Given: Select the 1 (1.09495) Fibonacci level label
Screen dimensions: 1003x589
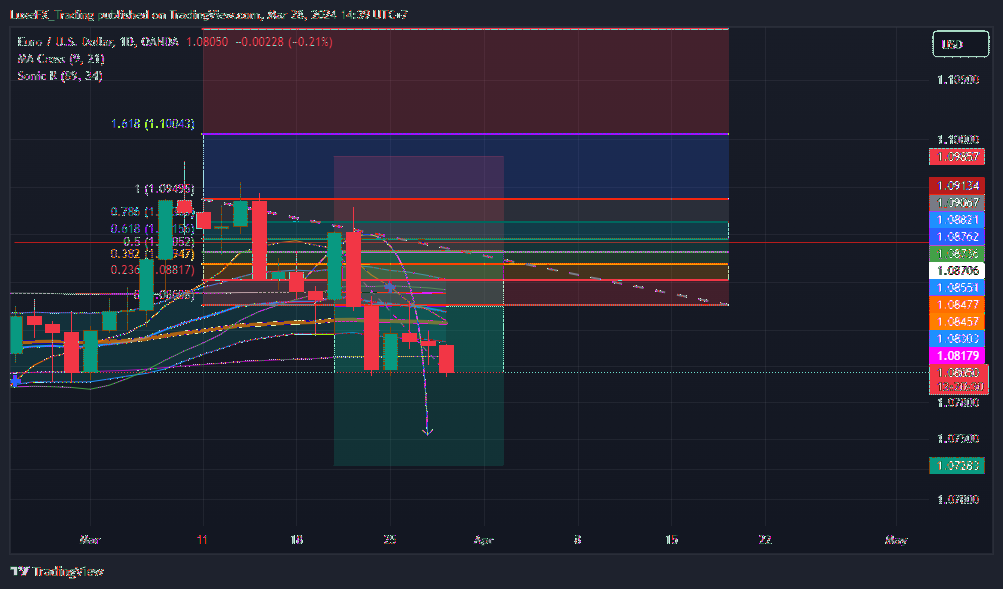Looking at the screenshot, I should coord(164,189).
